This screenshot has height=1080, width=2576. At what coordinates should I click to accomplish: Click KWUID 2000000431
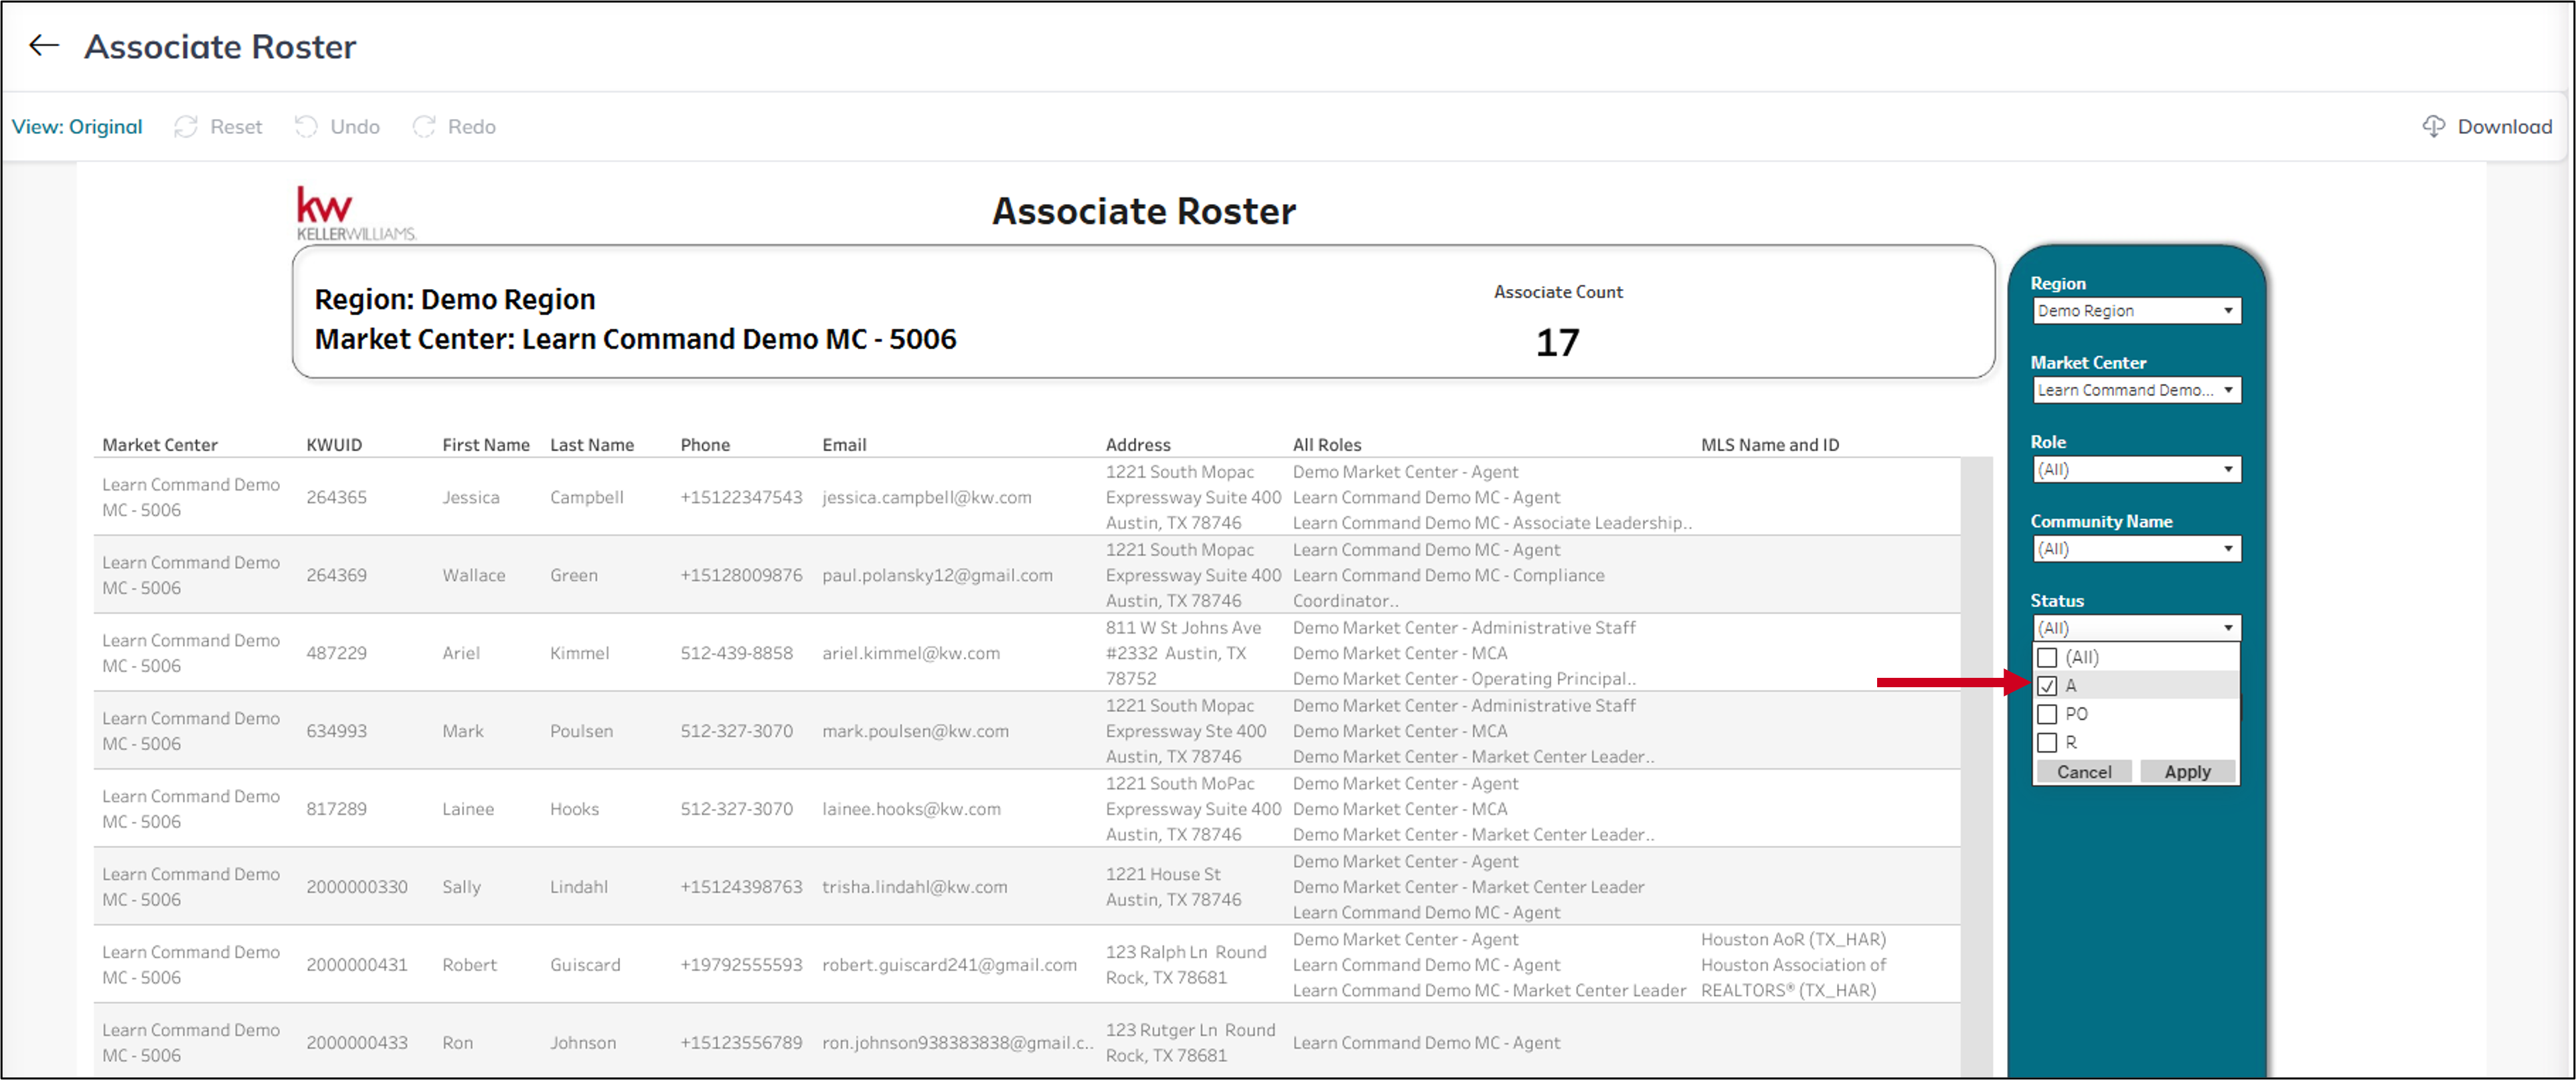coord(358,965)
